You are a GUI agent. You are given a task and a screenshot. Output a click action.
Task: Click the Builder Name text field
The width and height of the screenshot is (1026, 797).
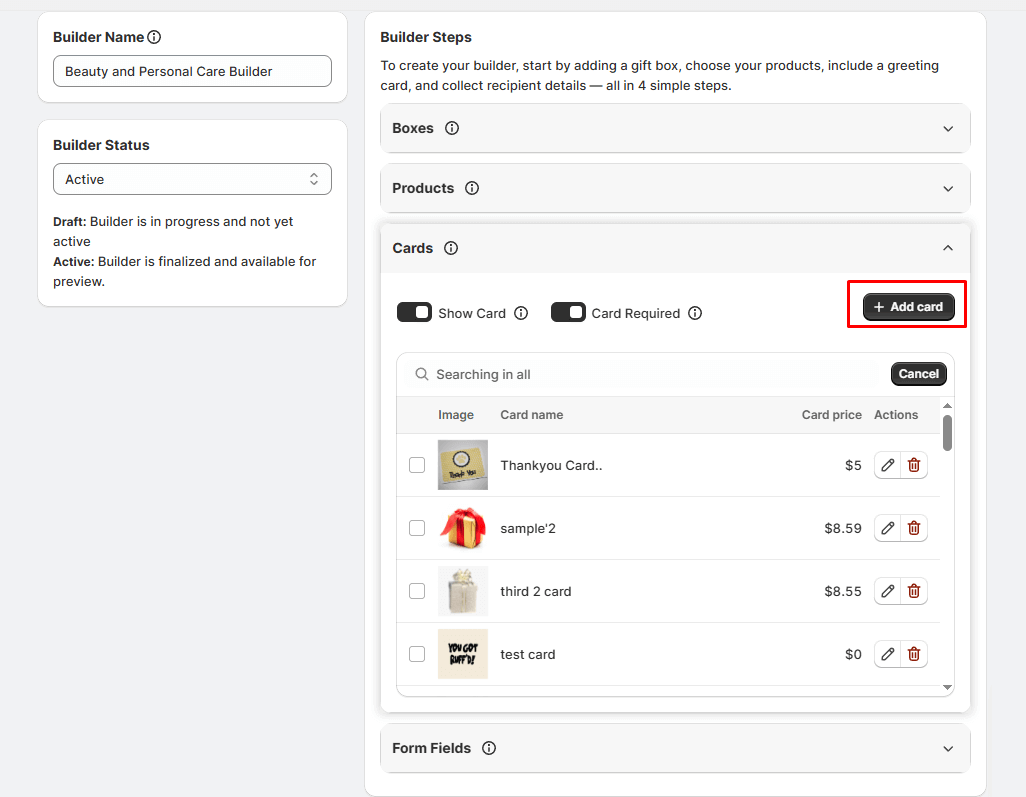coord(192,71)
